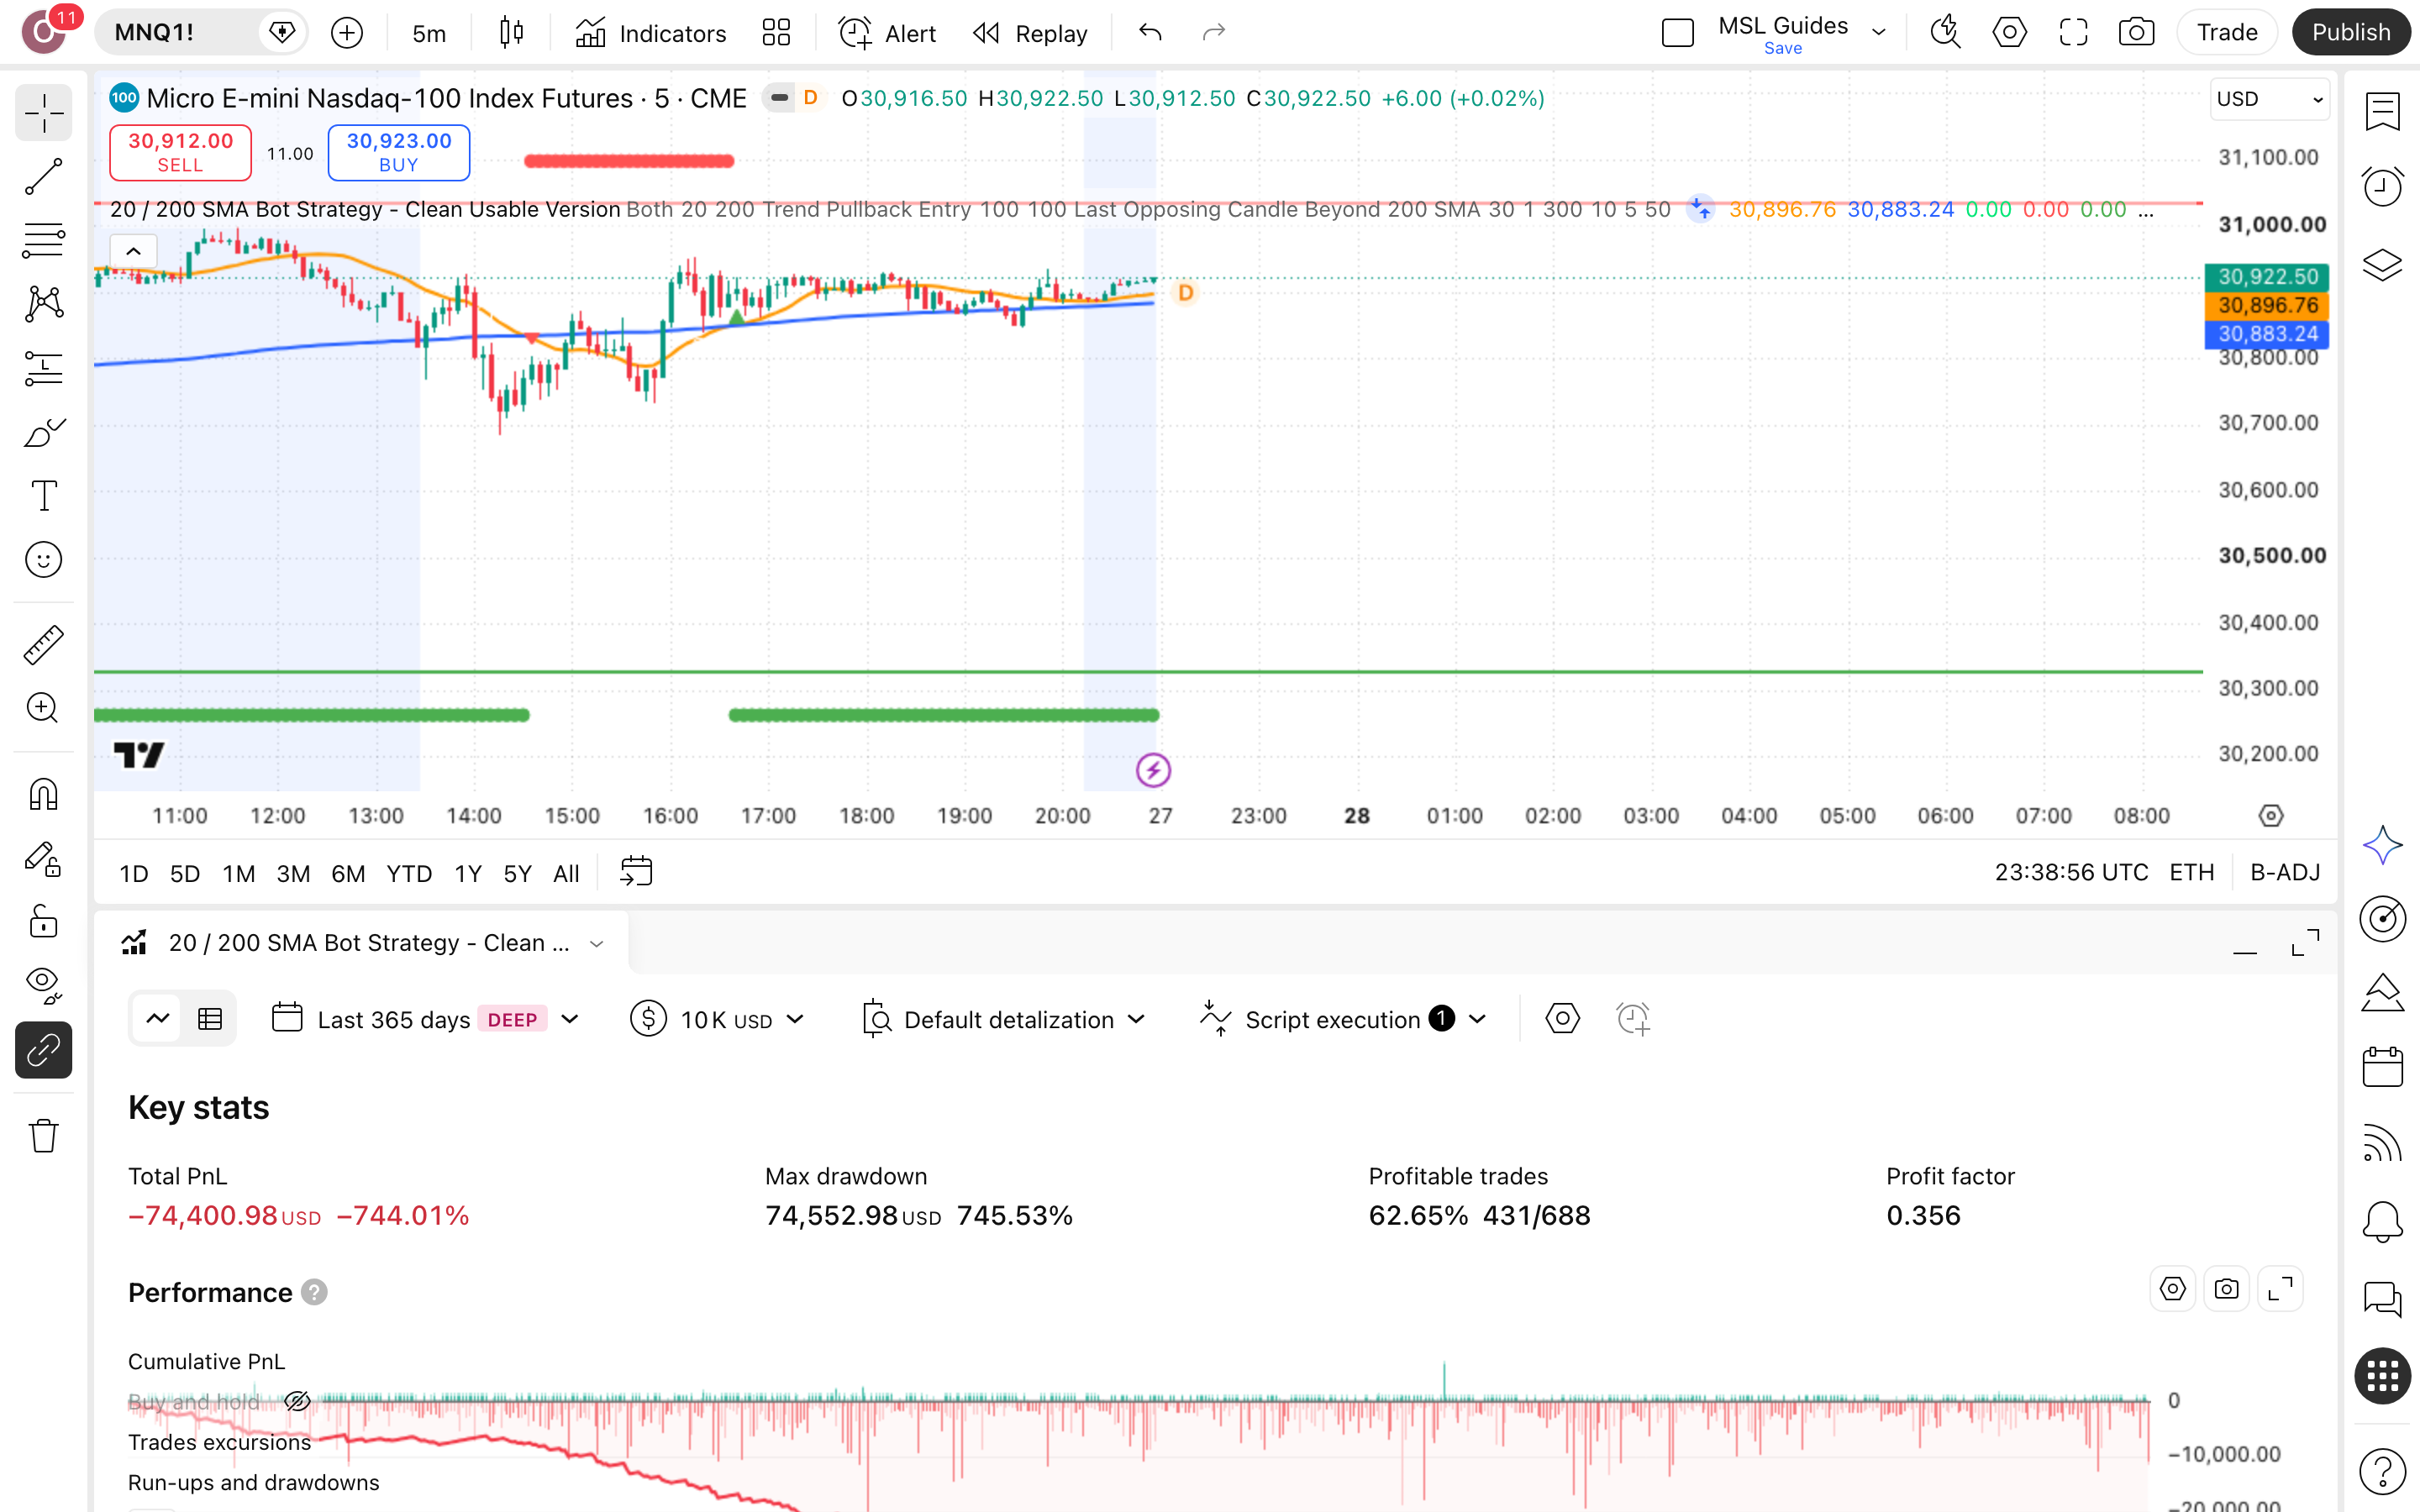Toggle hide all drawings eye icon

click(x=43, y=986)
